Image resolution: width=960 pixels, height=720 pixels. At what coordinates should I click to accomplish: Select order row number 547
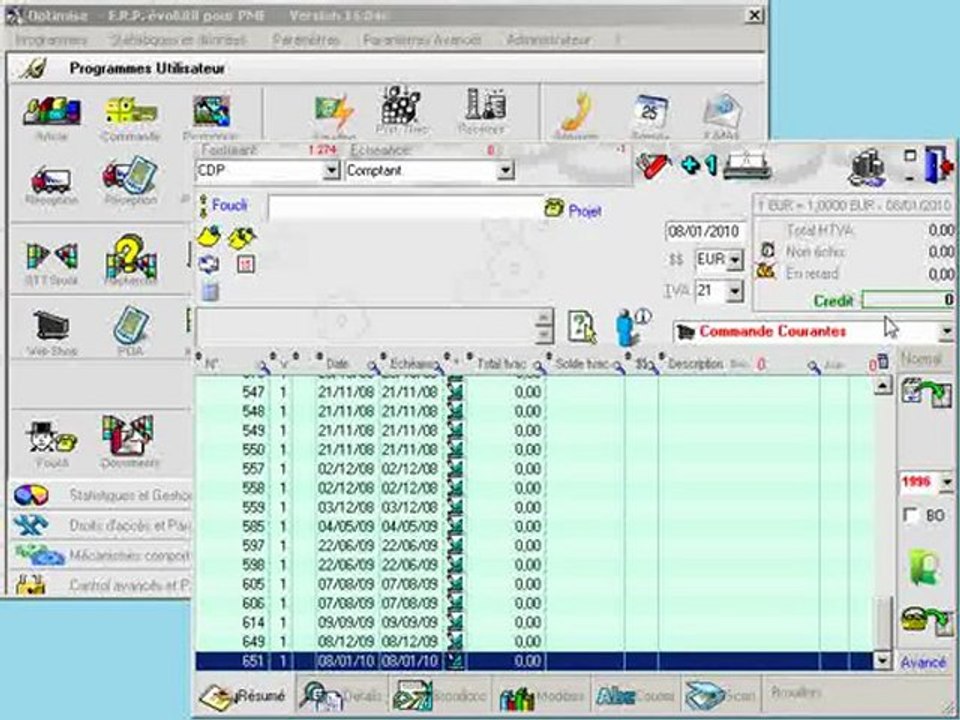534,392
